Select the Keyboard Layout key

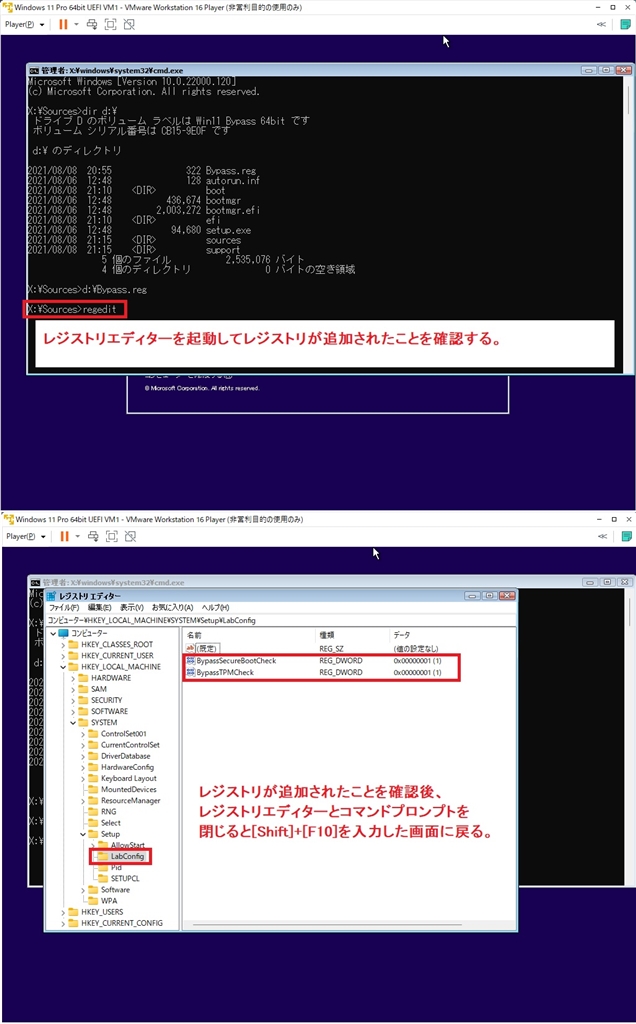pyautogui.click(x=129, y=778)
